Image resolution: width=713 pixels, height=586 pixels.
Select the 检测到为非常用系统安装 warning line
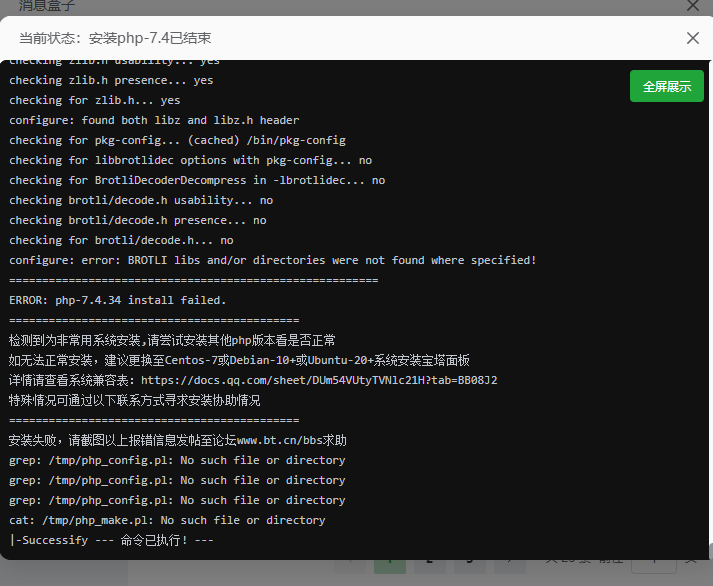point(172,340)
